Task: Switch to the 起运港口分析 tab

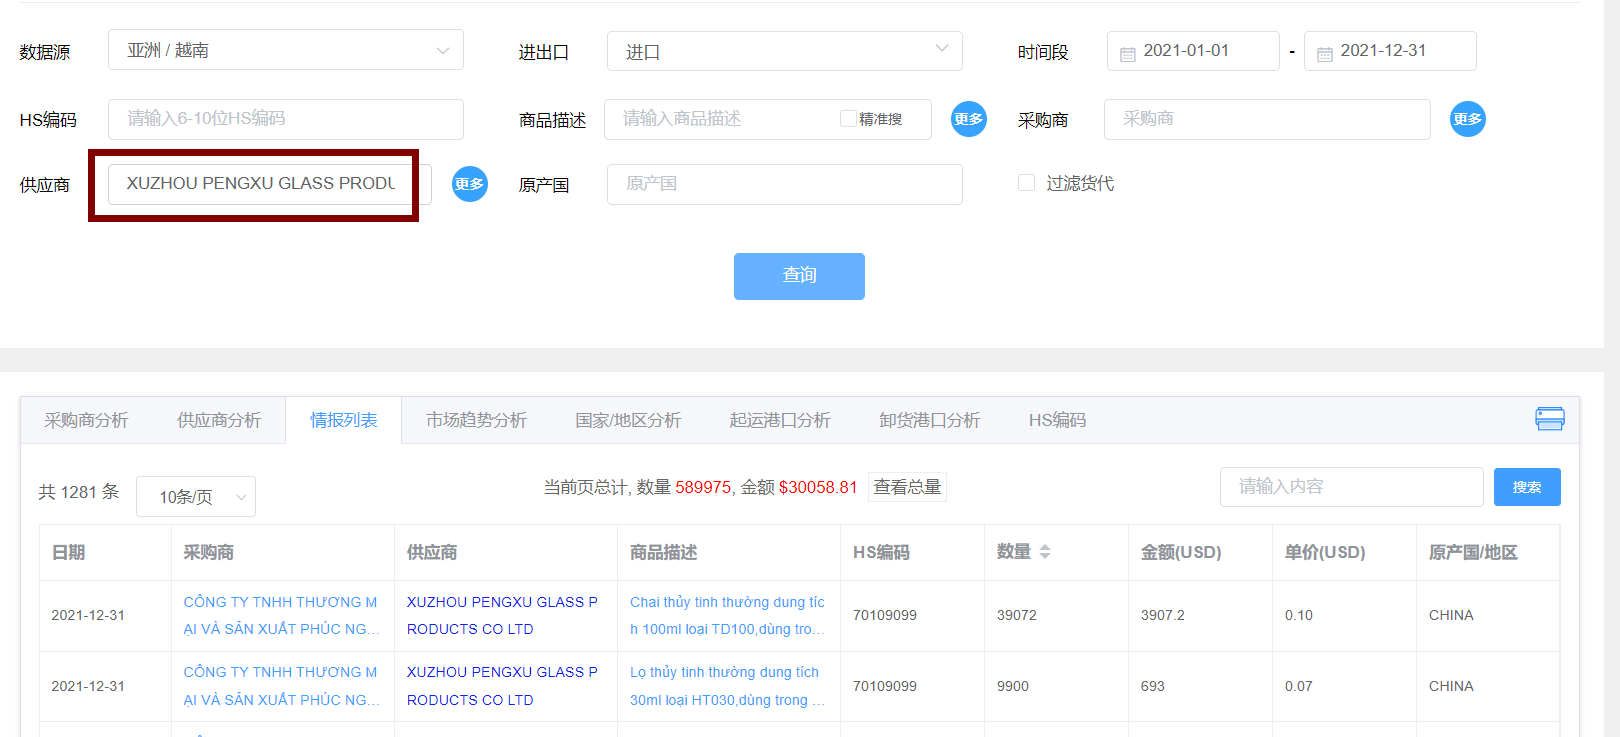Action: coord(780,420)
